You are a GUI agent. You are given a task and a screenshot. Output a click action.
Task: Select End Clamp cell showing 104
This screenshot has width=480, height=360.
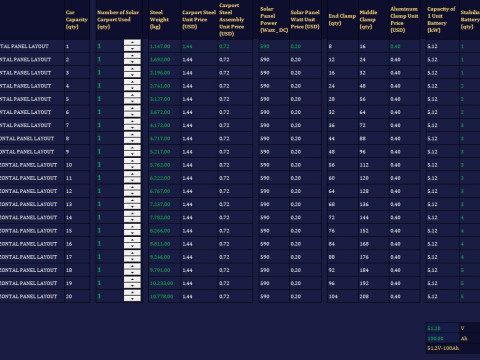coord(342,296)
